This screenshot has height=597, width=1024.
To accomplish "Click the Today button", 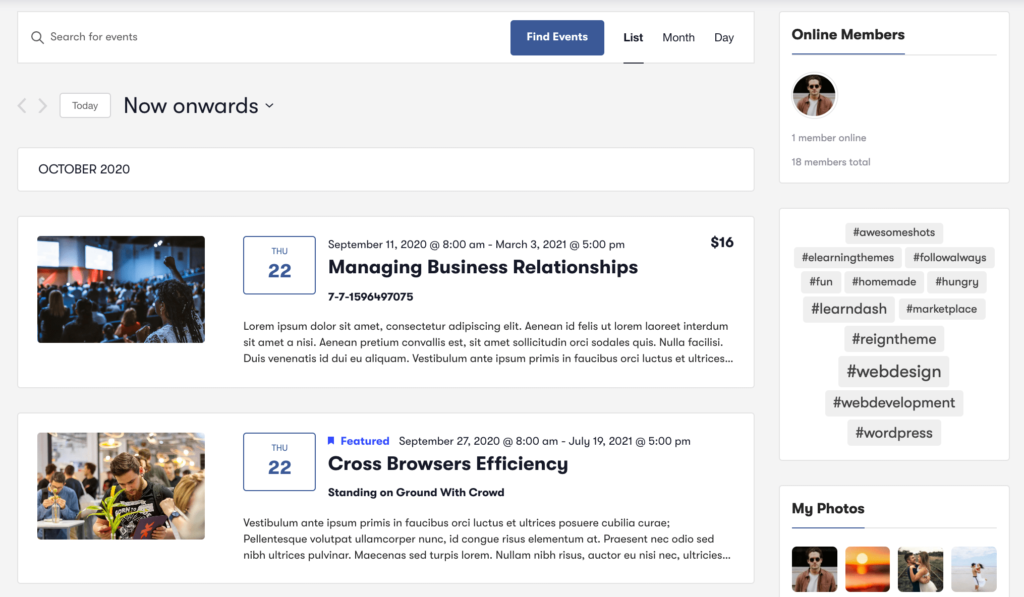I will [85, 106].
